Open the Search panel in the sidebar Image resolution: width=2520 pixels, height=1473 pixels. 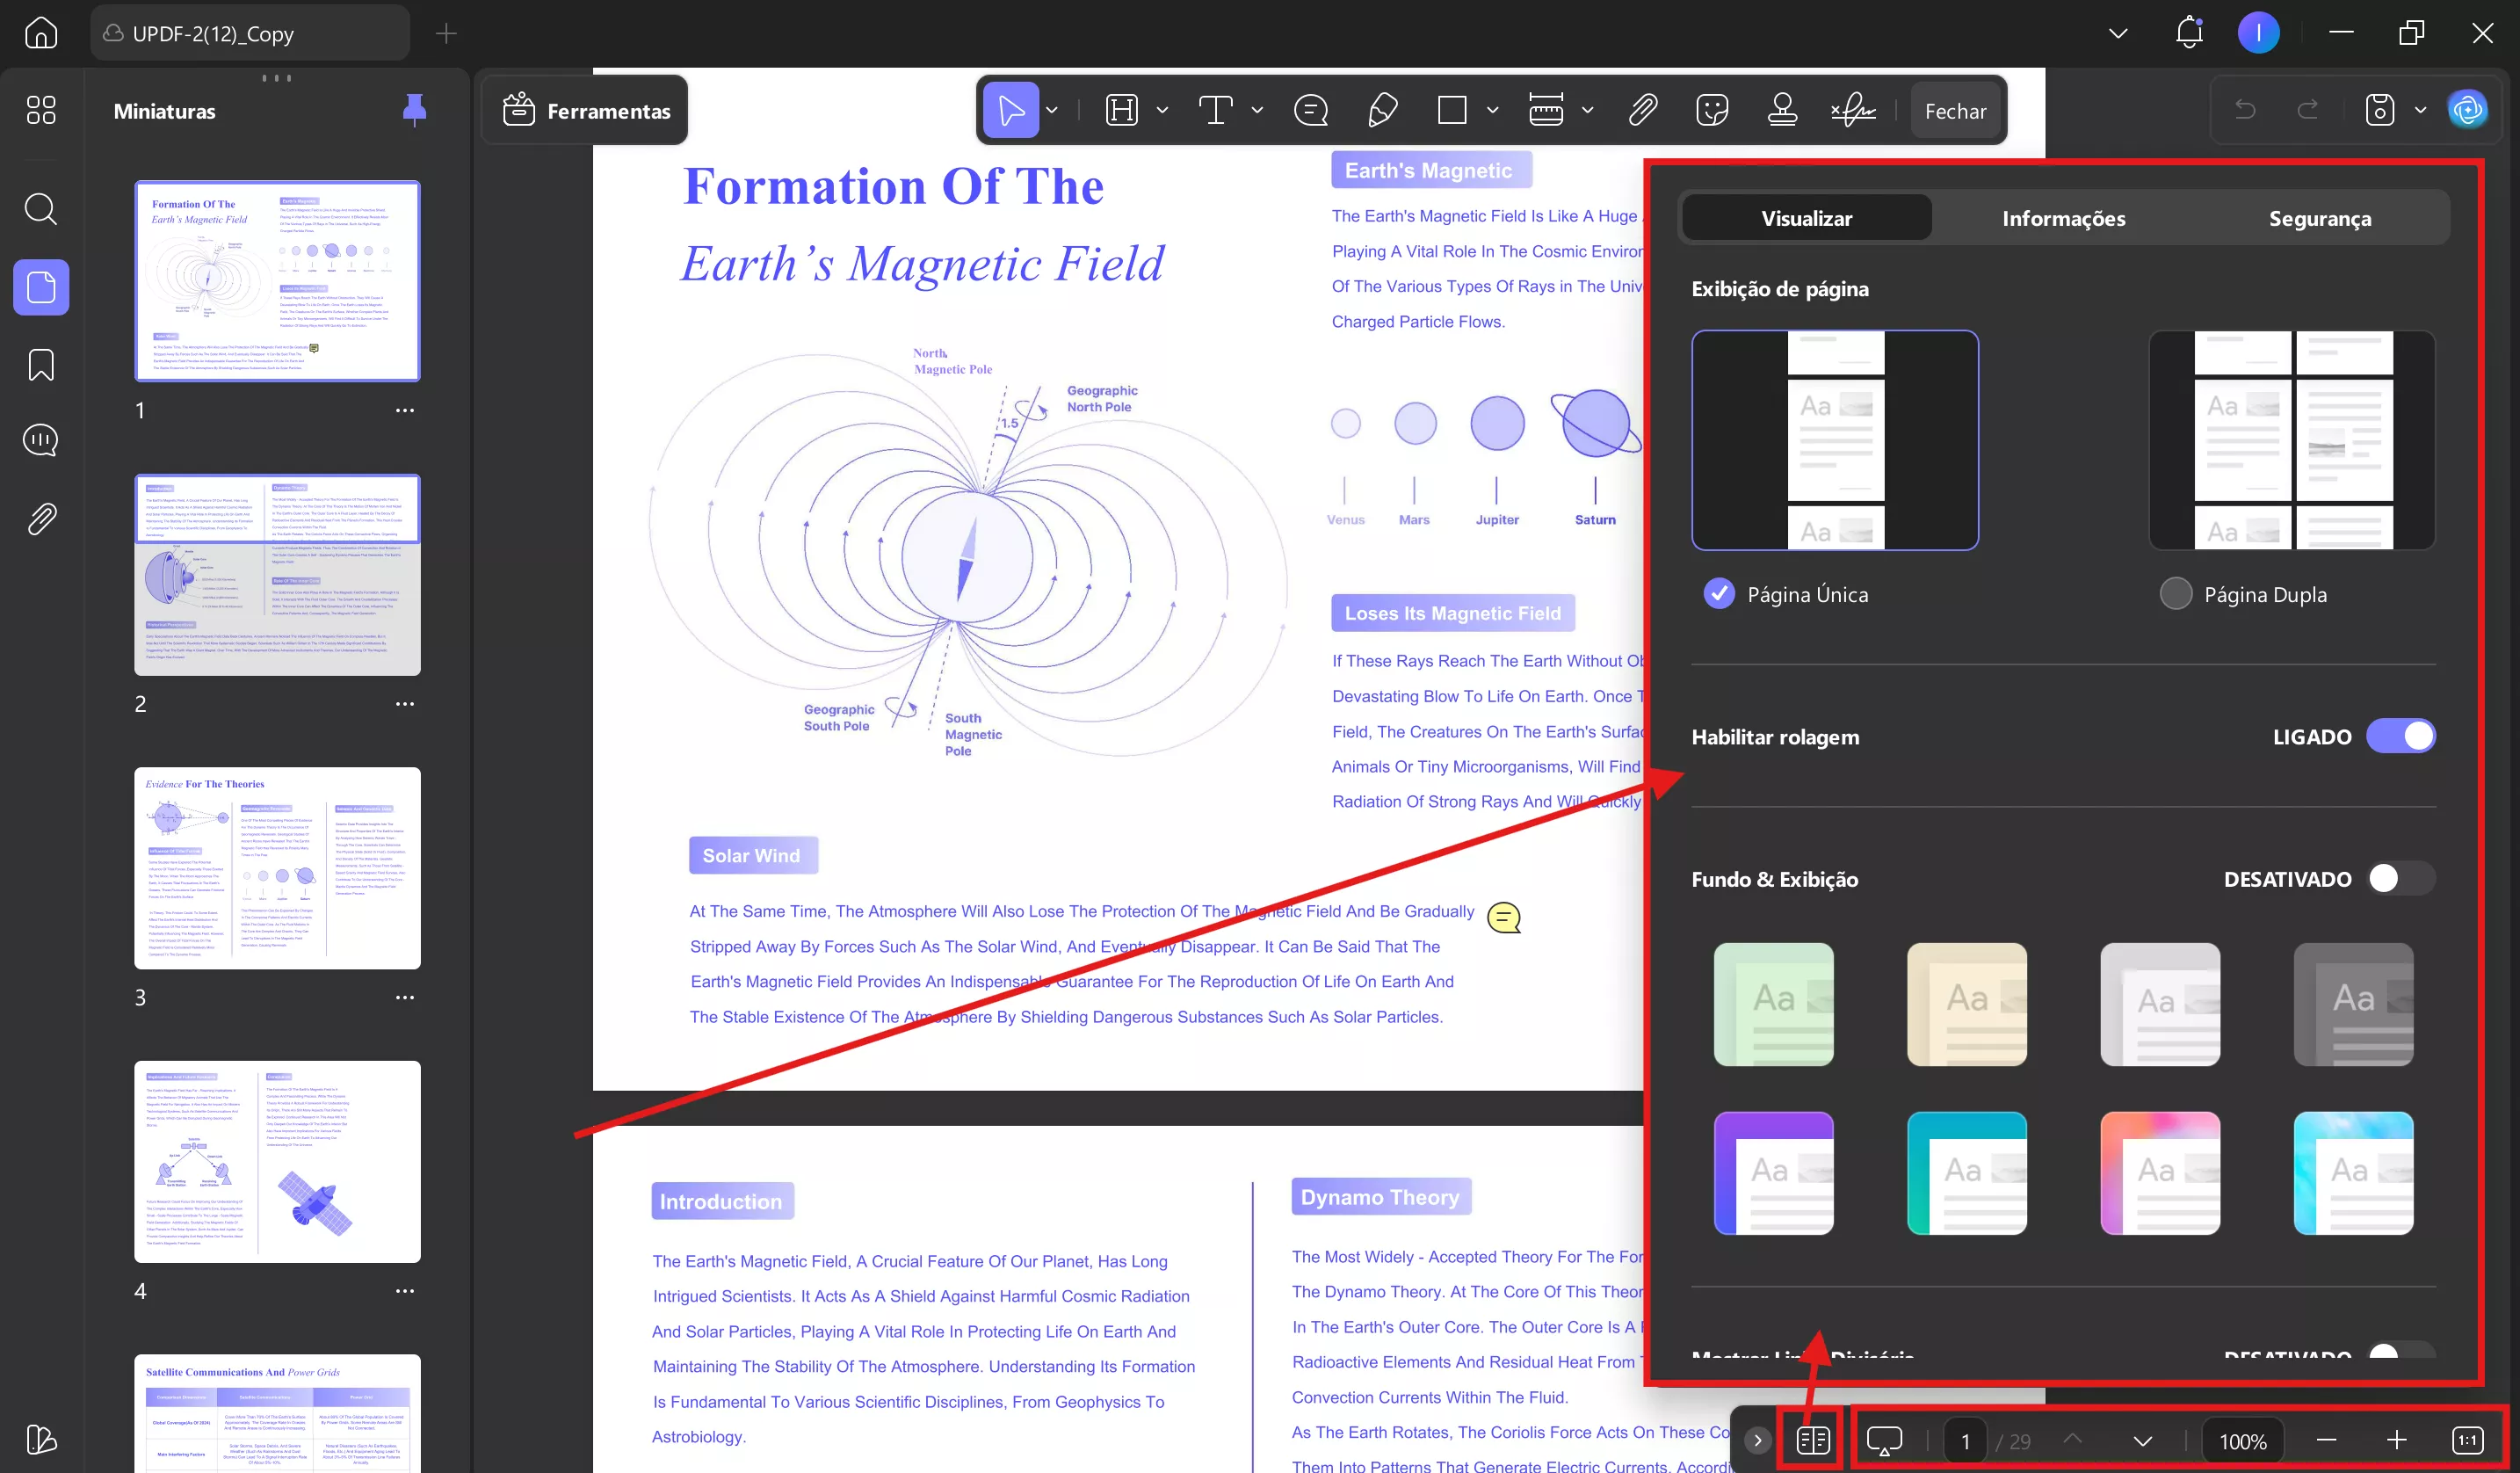click(x=41, y=209)
